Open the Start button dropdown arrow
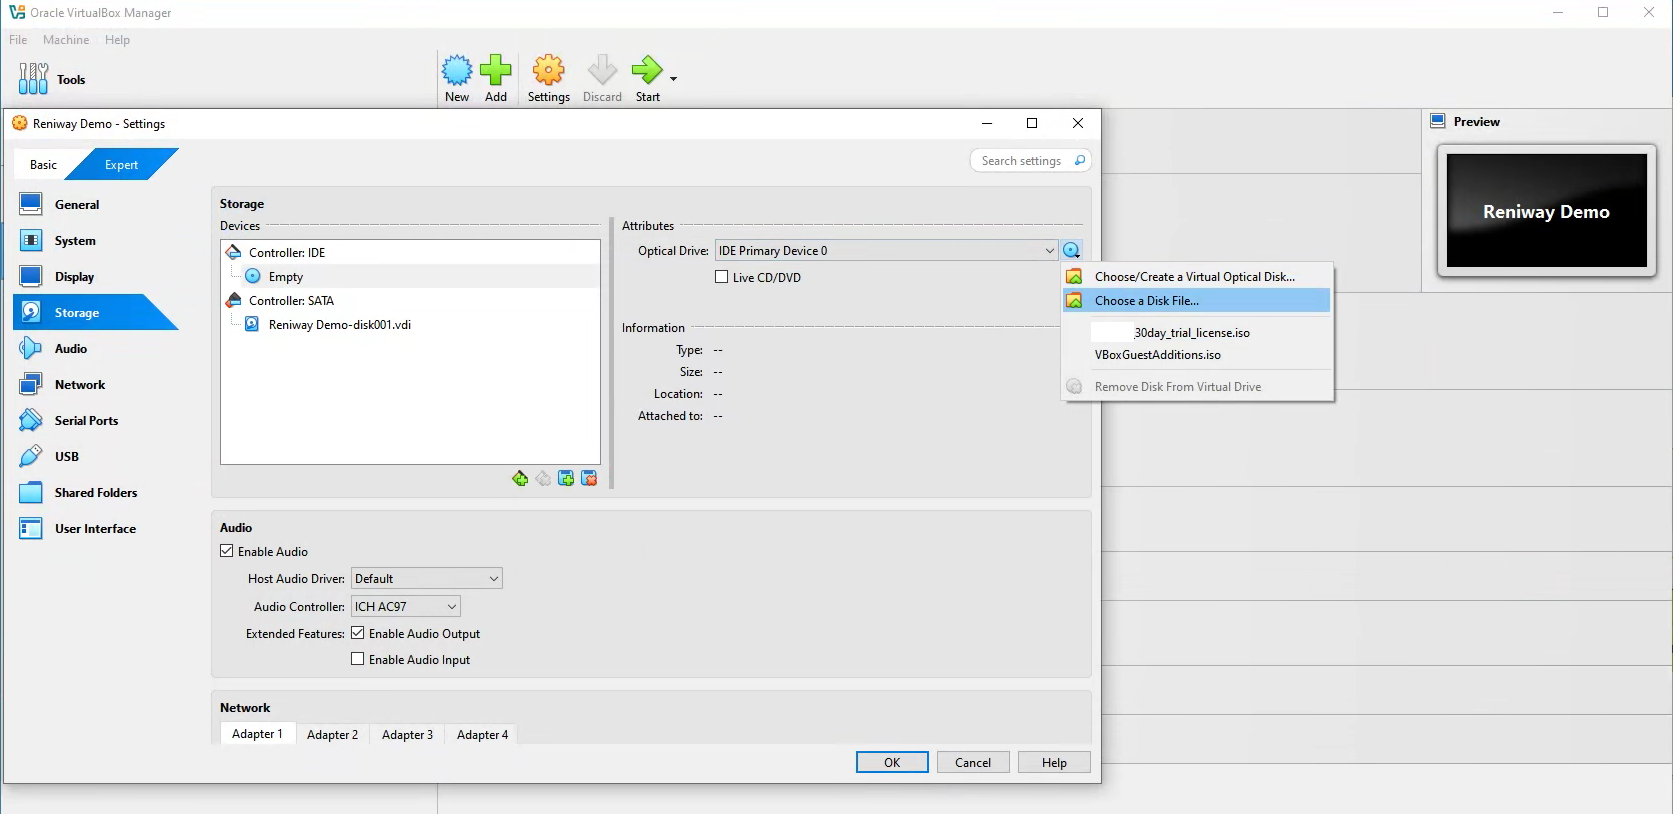 [673, 78]
